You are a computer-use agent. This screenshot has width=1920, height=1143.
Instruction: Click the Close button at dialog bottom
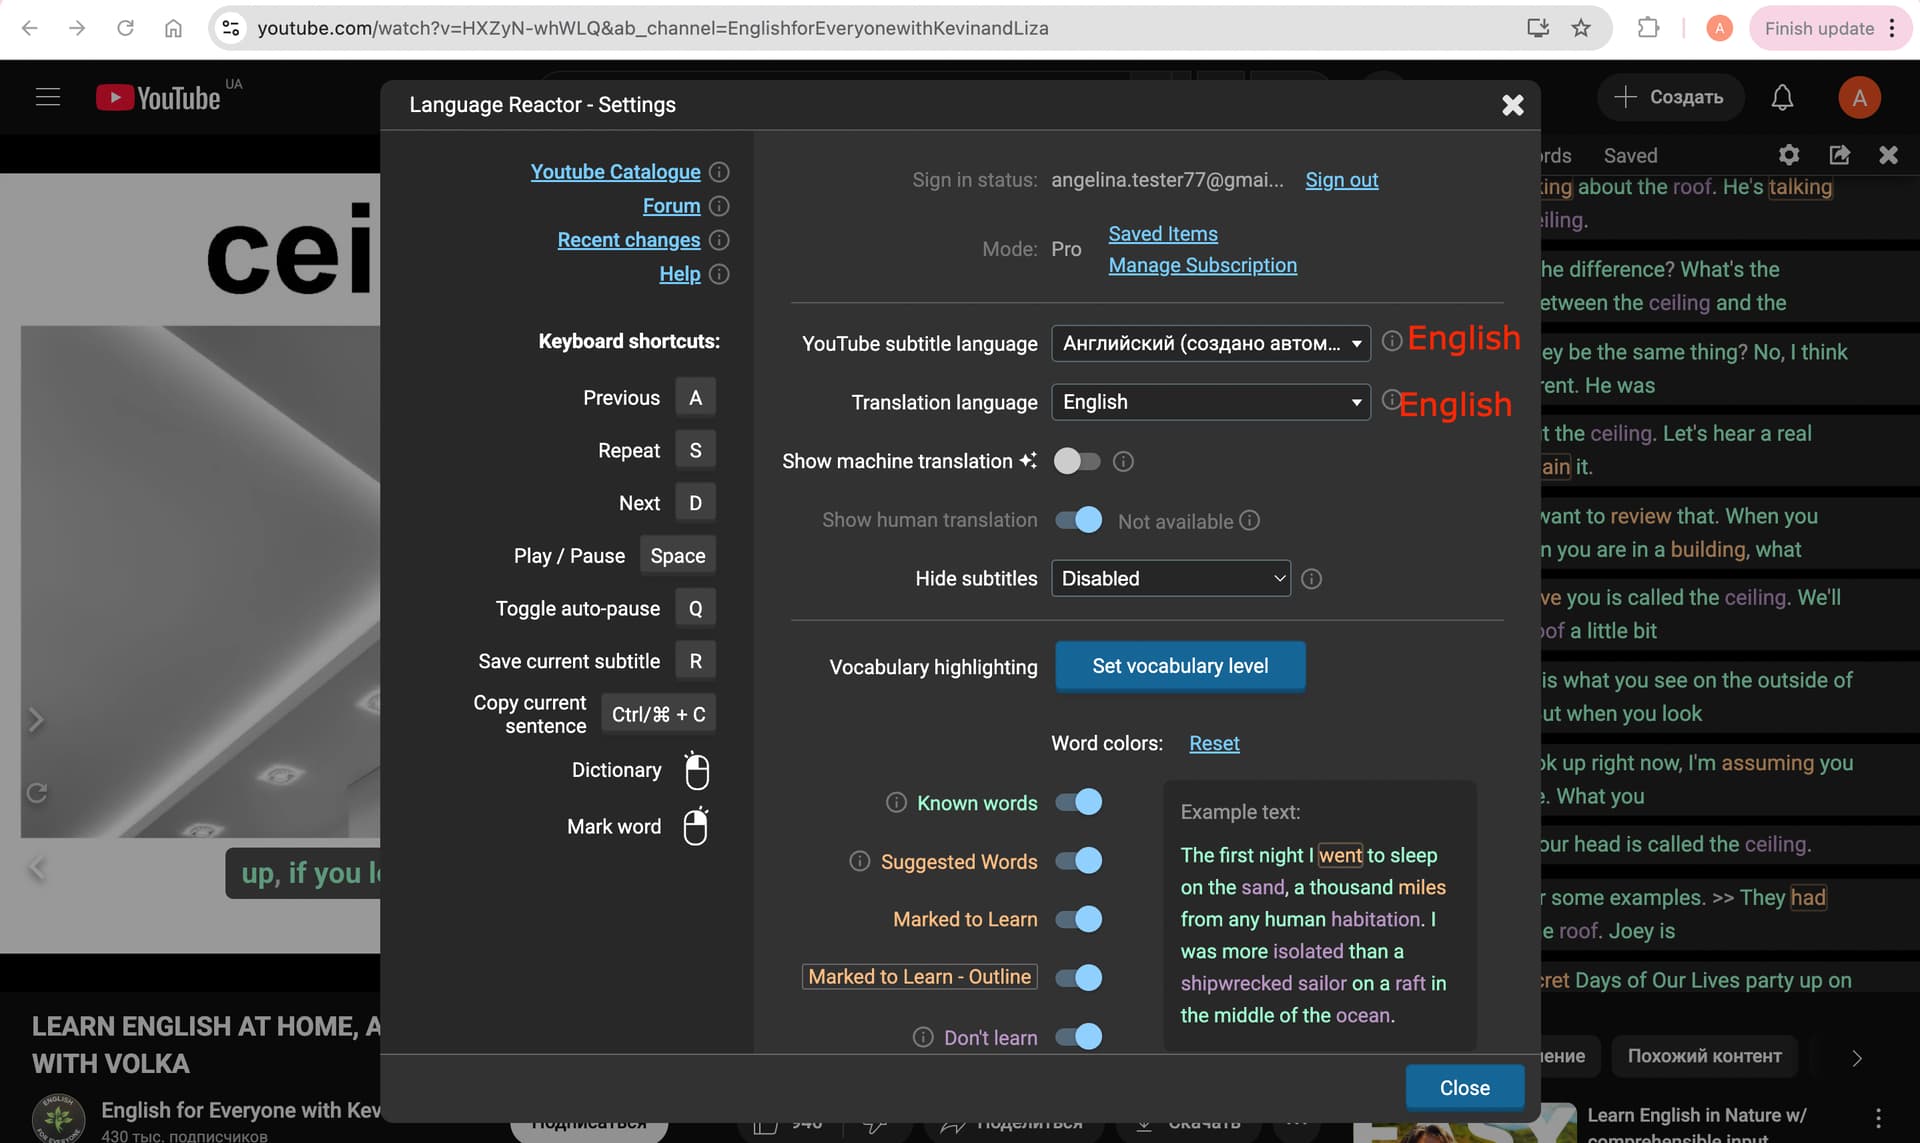click(x=1464, y=1088)
